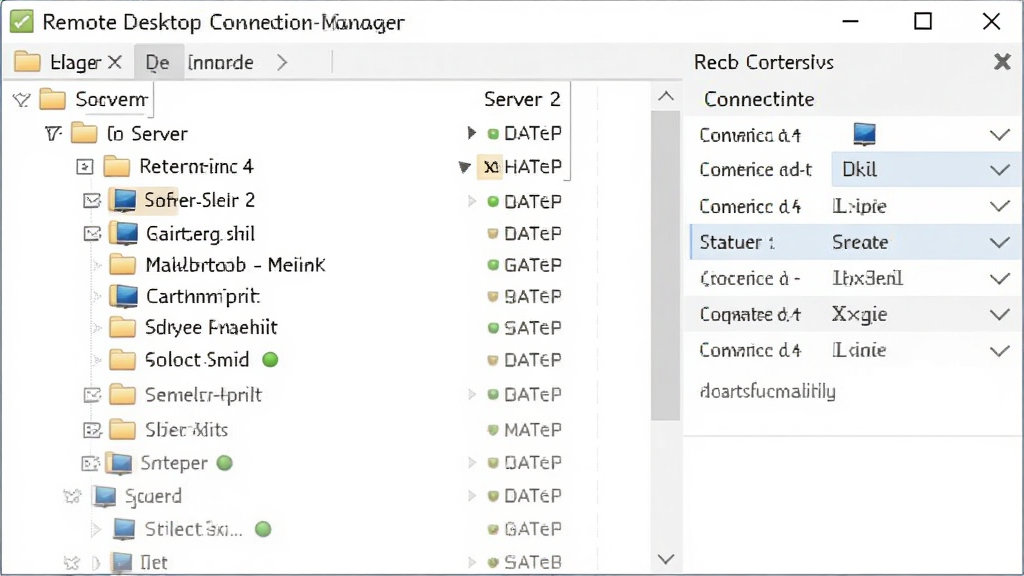Open the Coqnatee d.4 Xxgie dropdown
Viewport: 1024px width, 576px height.
tap(999, 315)
